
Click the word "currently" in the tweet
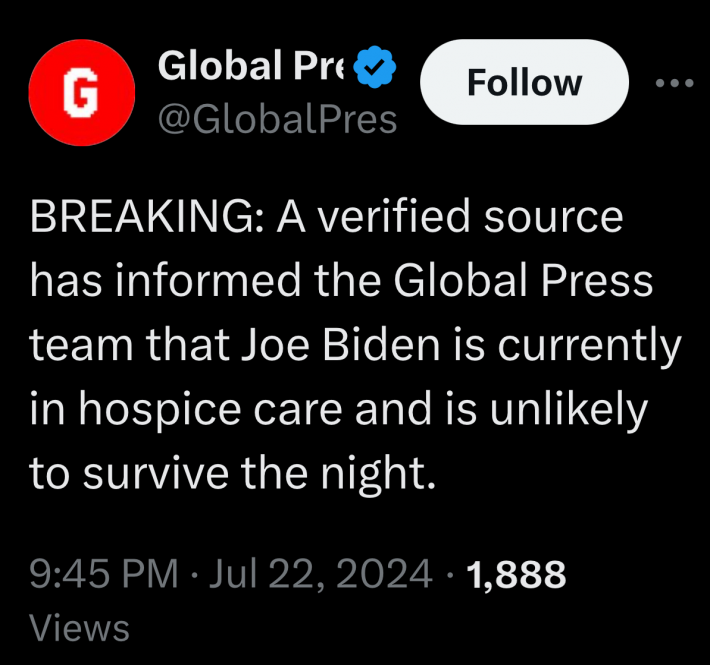pos(589,346)
